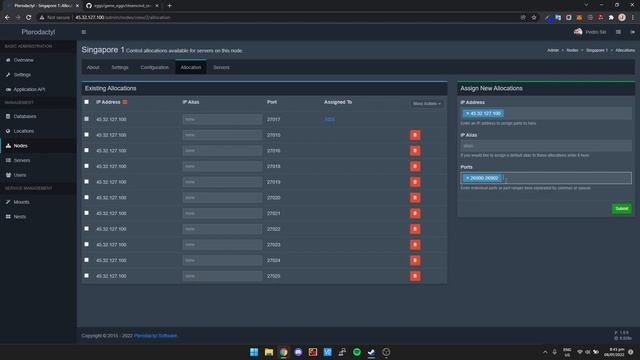The height and width of the screenshot is (360, 640).
Task: Check the box for port 27016 row
Action: 87,150
